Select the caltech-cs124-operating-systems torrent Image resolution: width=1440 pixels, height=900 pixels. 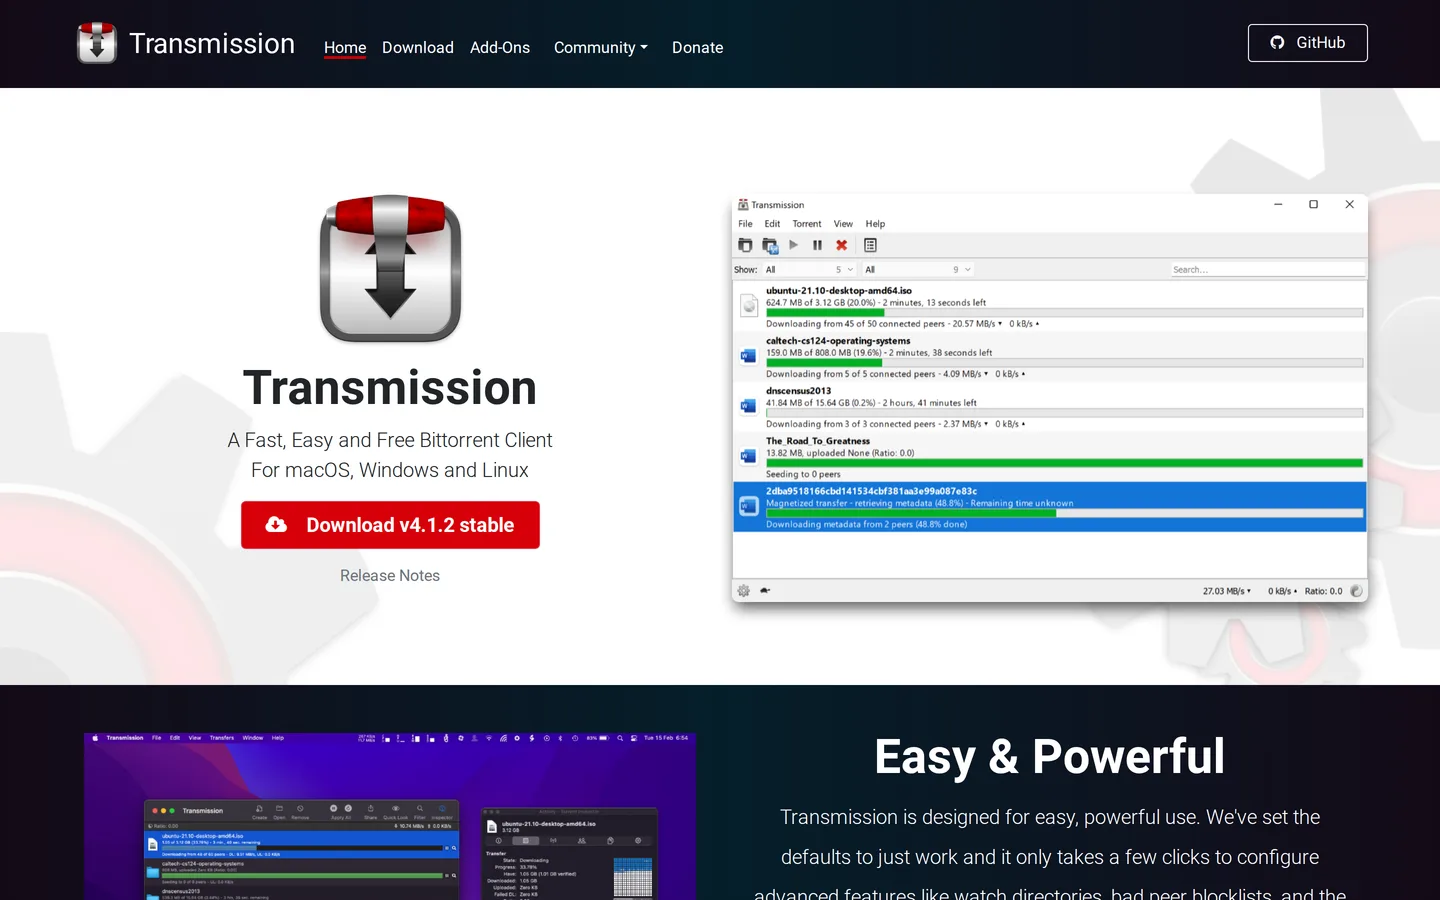[1050, 356]
